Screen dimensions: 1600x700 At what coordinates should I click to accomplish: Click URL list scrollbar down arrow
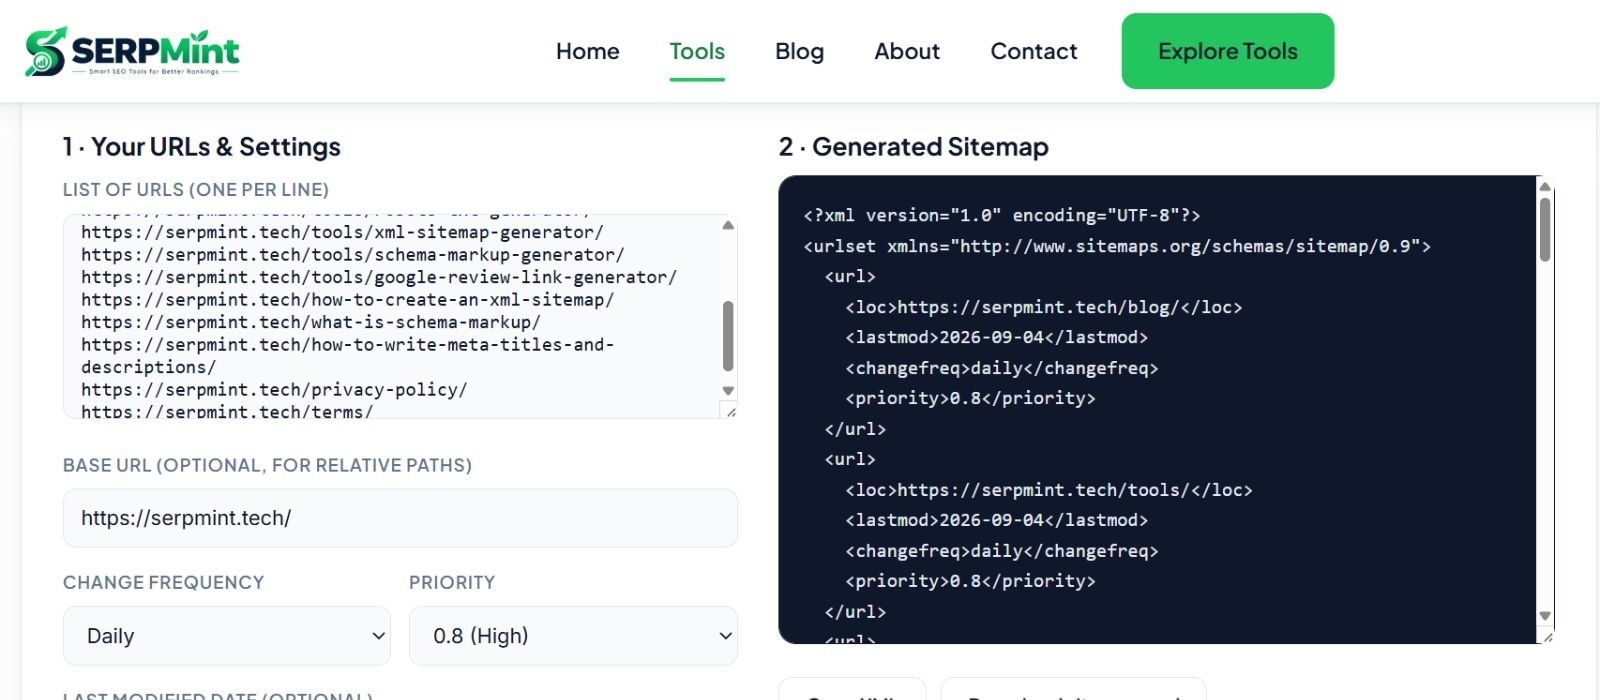pyautogui.click(x=728, y=391)
